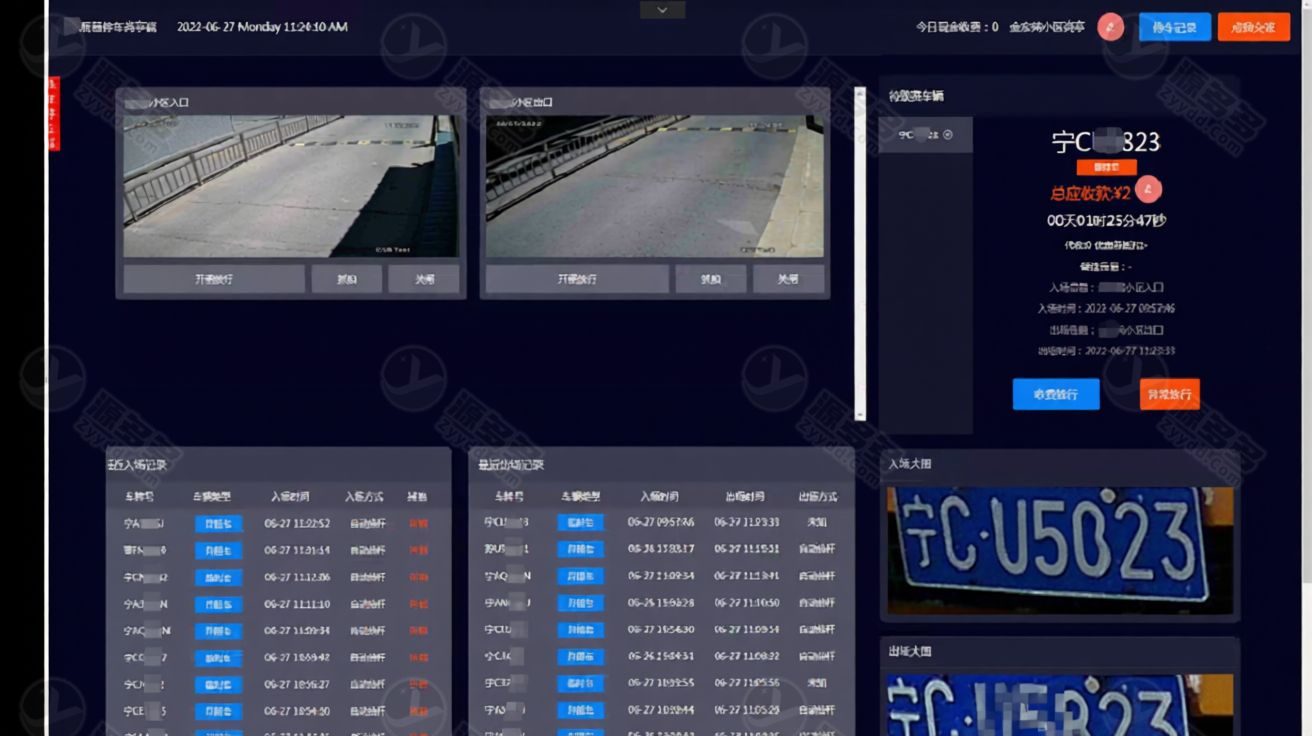This screenshot has height=736, width=1312.
Task: Select the plate entry in the pending vehicles list
Action: [925, 135]
